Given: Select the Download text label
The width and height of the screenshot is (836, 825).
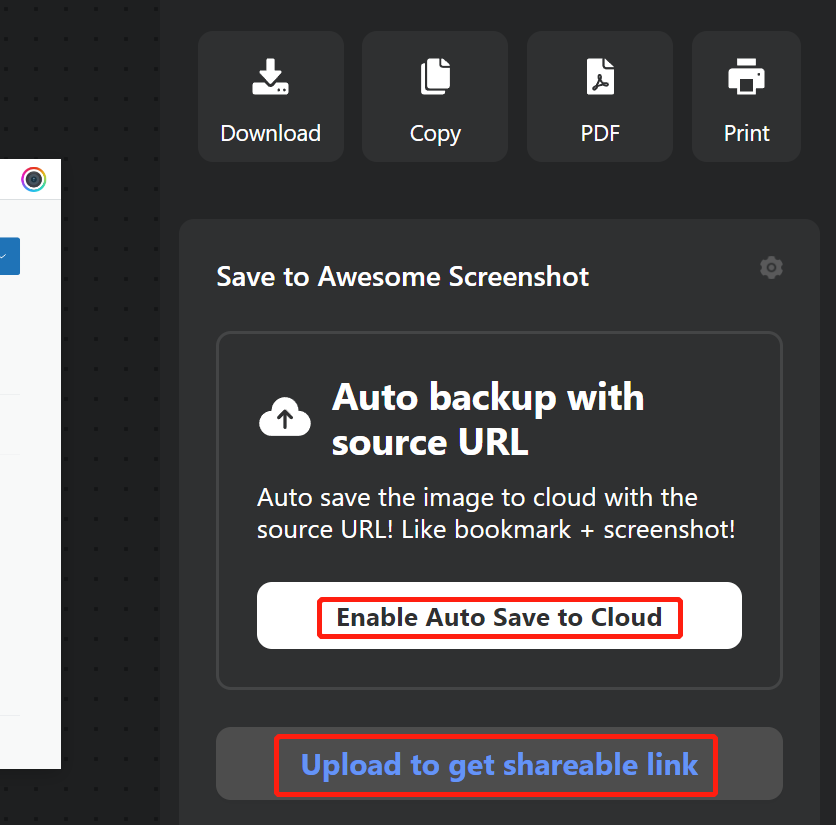Looking at the screenshot, I should (270, 133).
